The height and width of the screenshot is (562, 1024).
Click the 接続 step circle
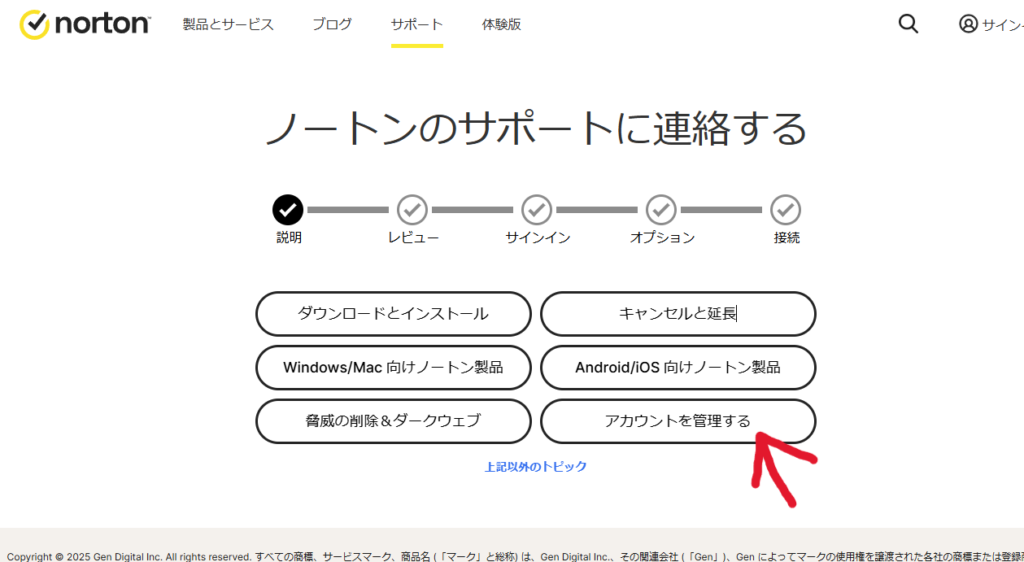(786, 210)
